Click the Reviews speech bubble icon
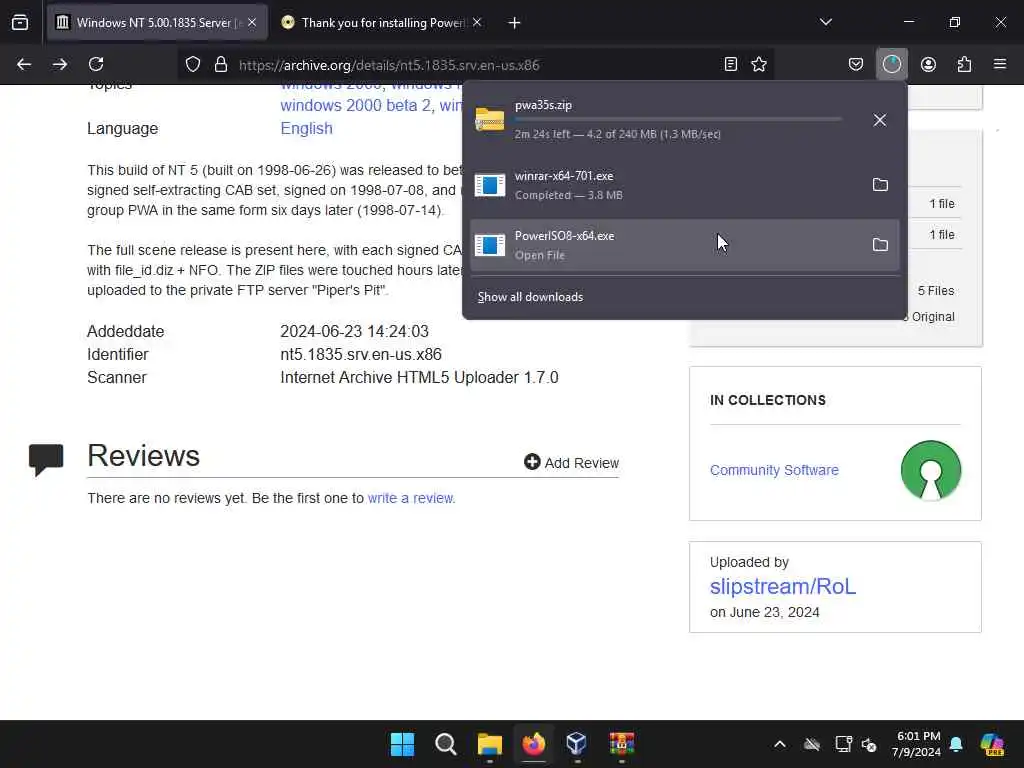1024x768 pixels. tap(46, 460)
